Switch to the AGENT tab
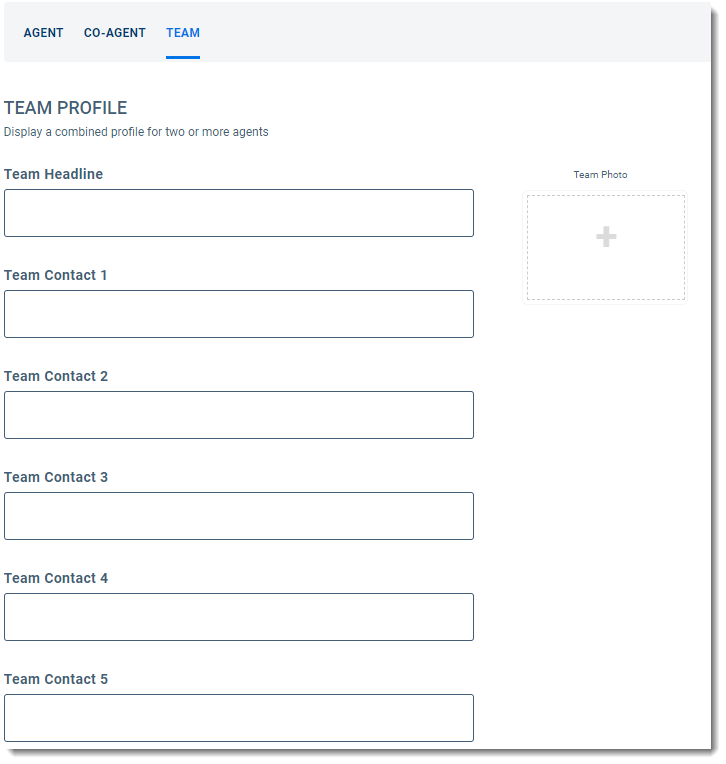Viewport: 726px width, 764px height. [43, 33]
